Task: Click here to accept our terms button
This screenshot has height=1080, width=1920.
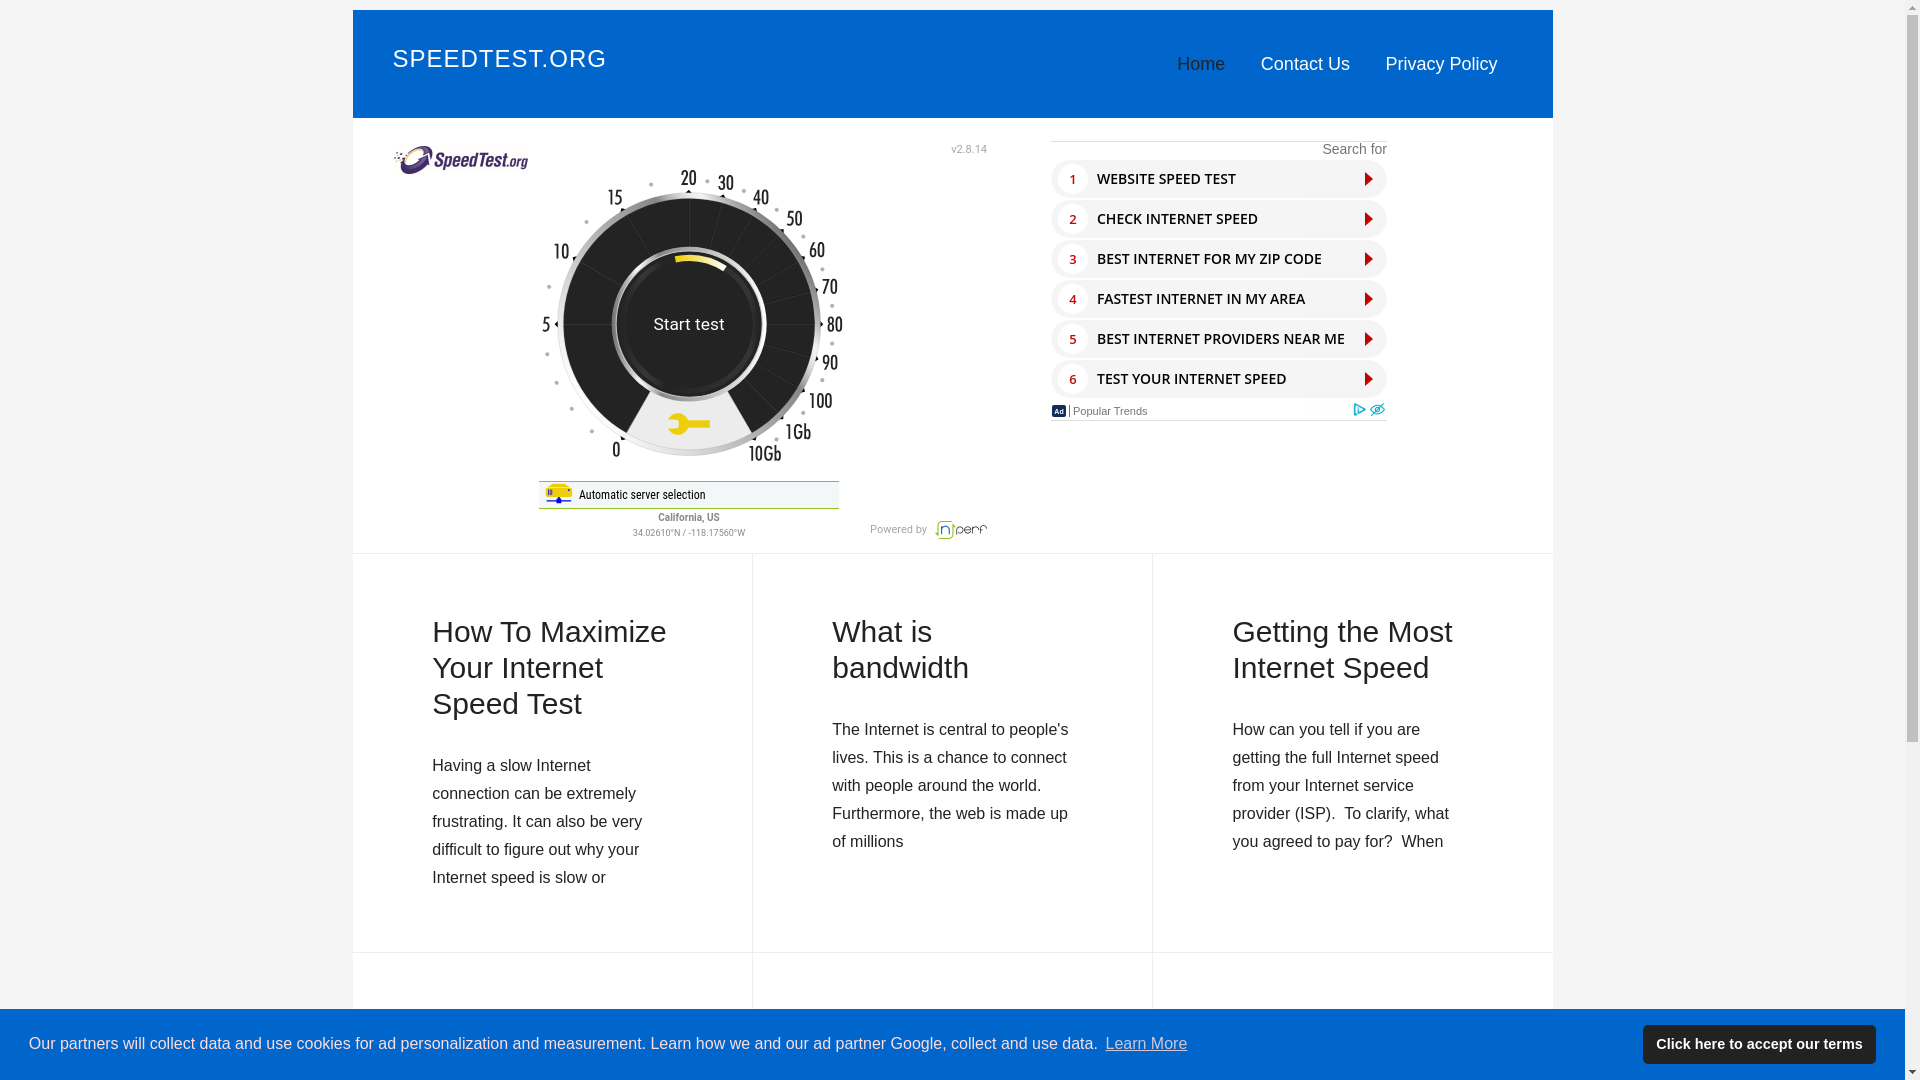Action: 1759,1044
